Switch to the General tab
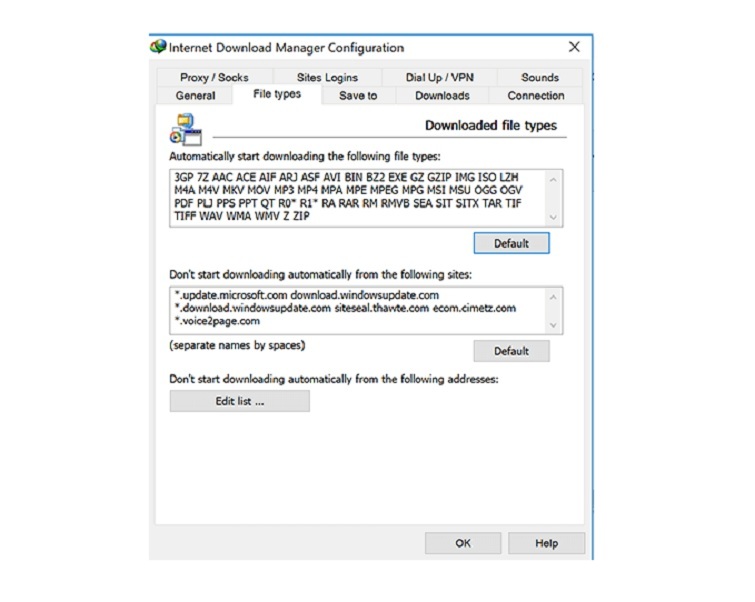755x602 pixels. (x=195, y=96)
